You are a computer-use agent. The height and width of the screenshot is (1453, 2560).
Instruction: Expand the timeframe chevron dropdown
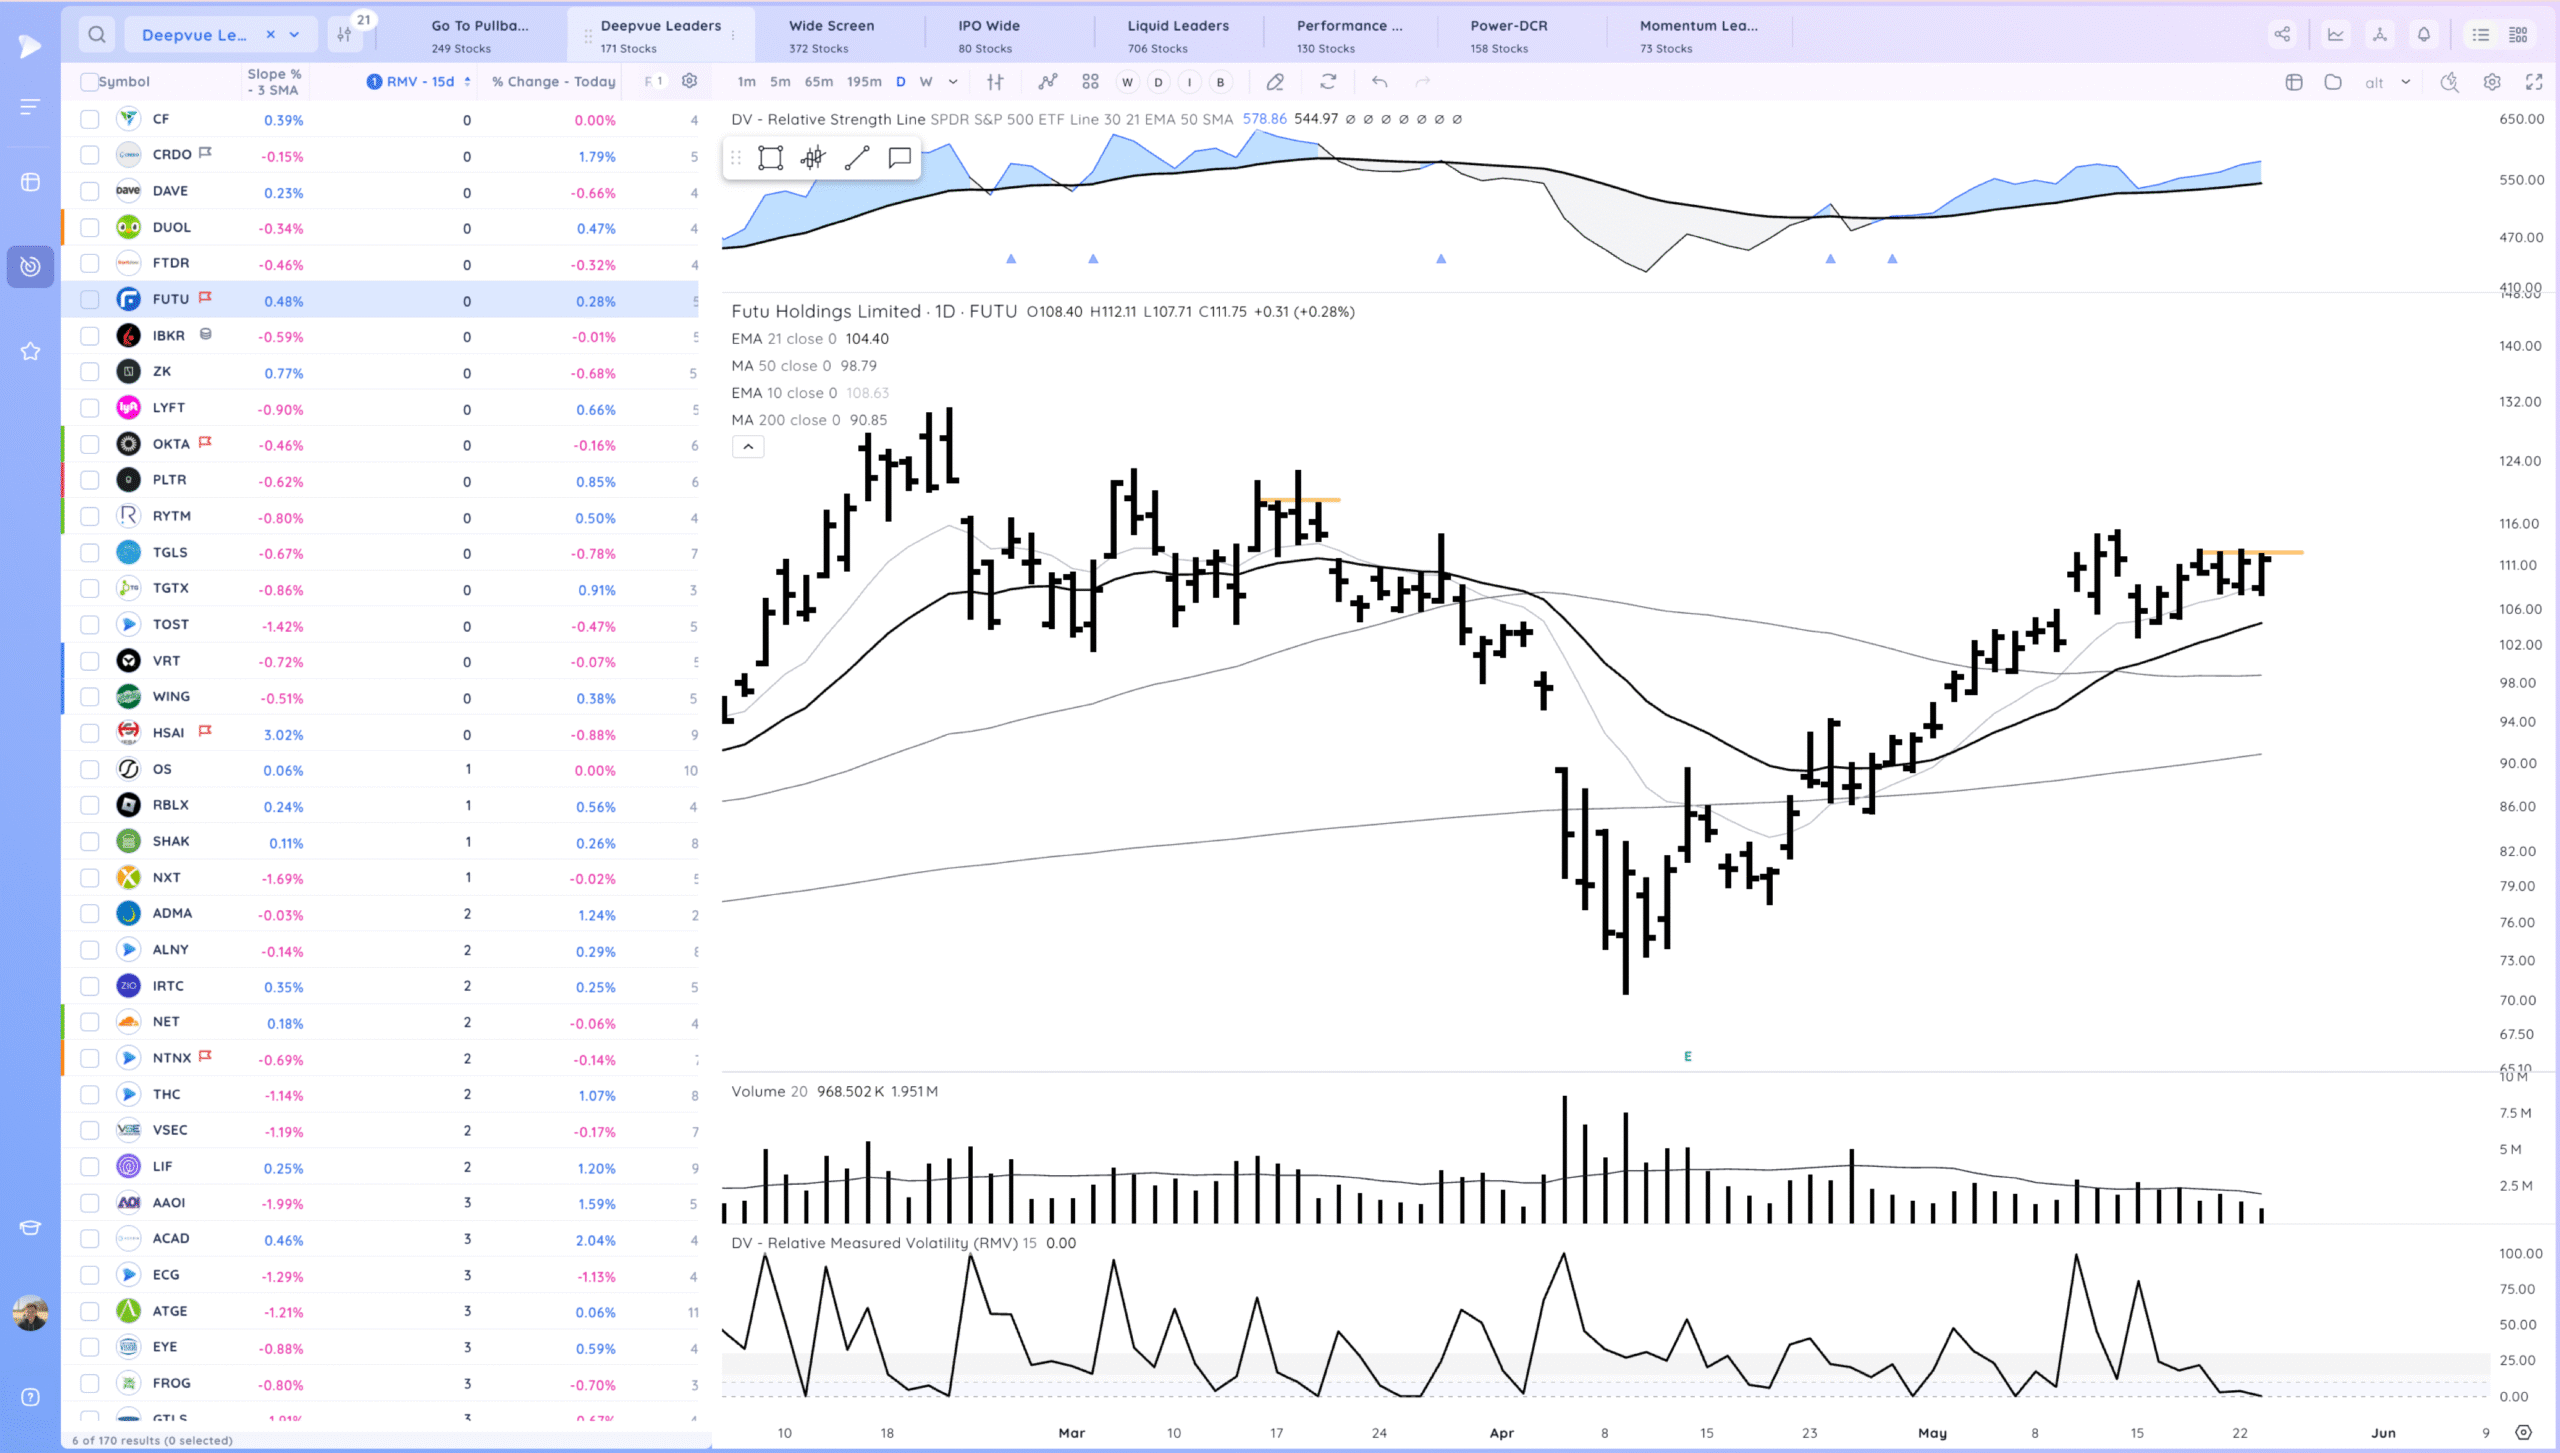click(953, 82)
